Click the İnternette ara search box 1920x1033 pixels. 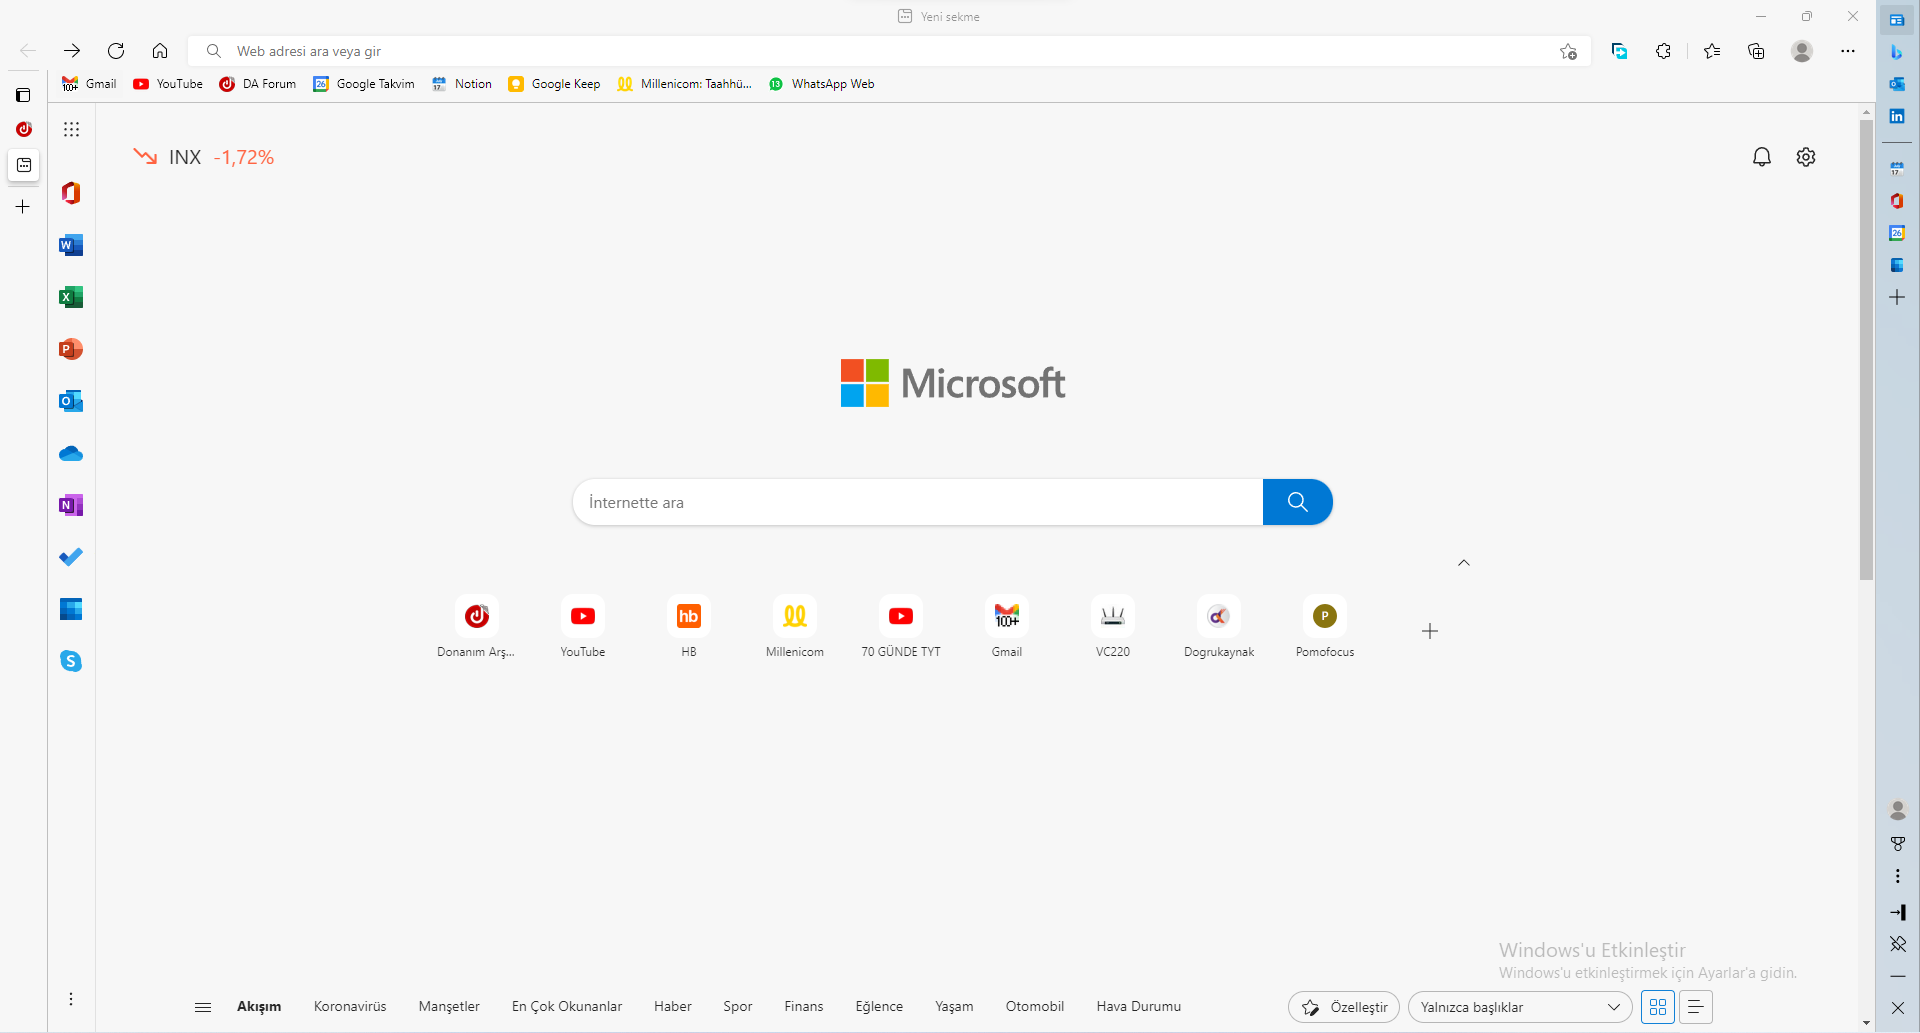(918, 502)
